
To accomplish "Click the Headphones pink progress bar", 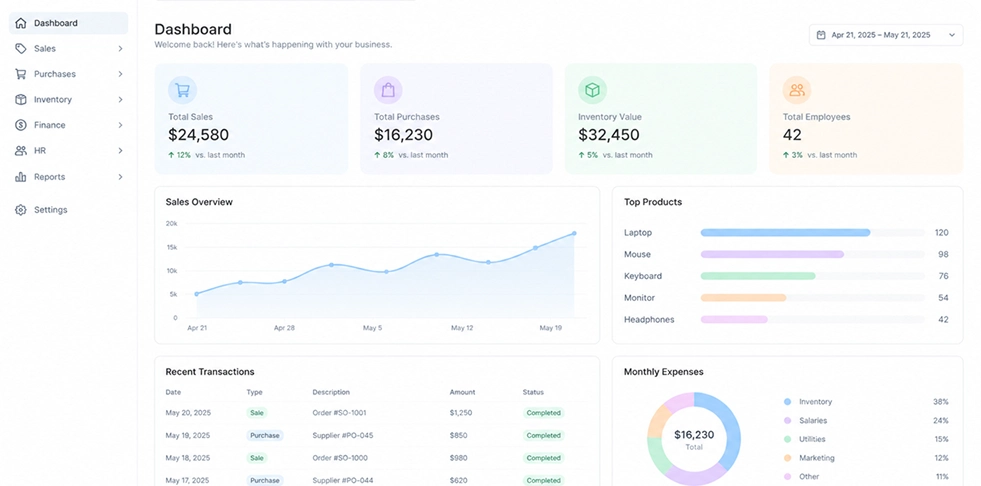I will (x=734, y=320).
